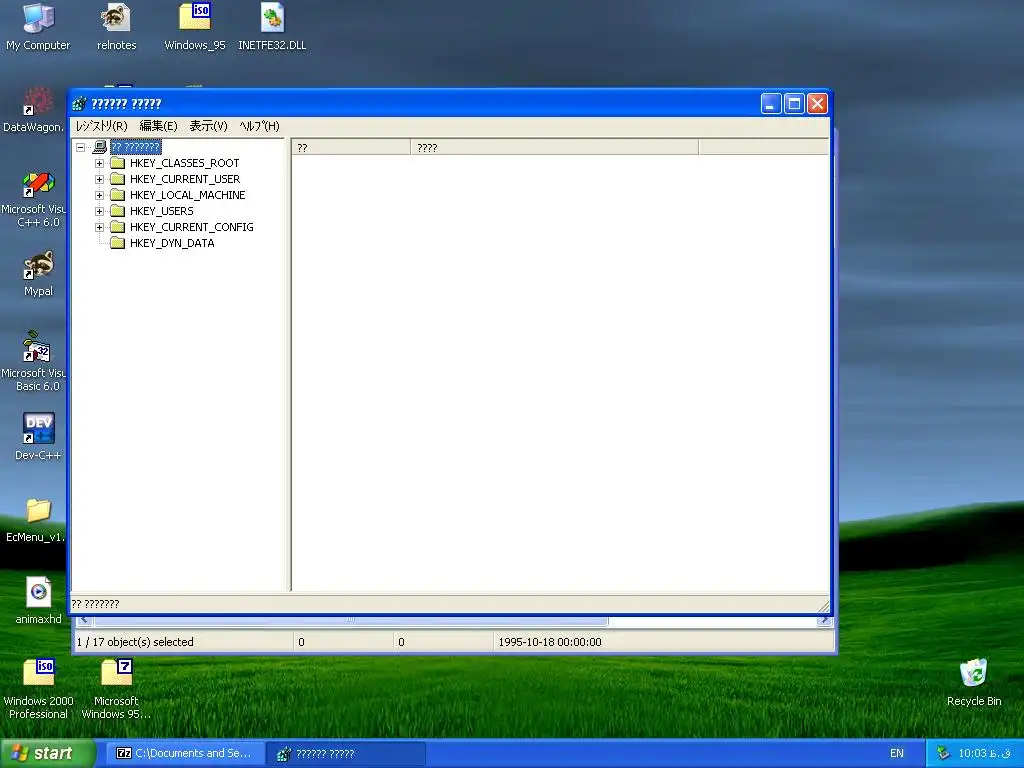Select Mypal desktop shortcut
The height and width of the screenshot is (768, 1024).
coord(38,274)
